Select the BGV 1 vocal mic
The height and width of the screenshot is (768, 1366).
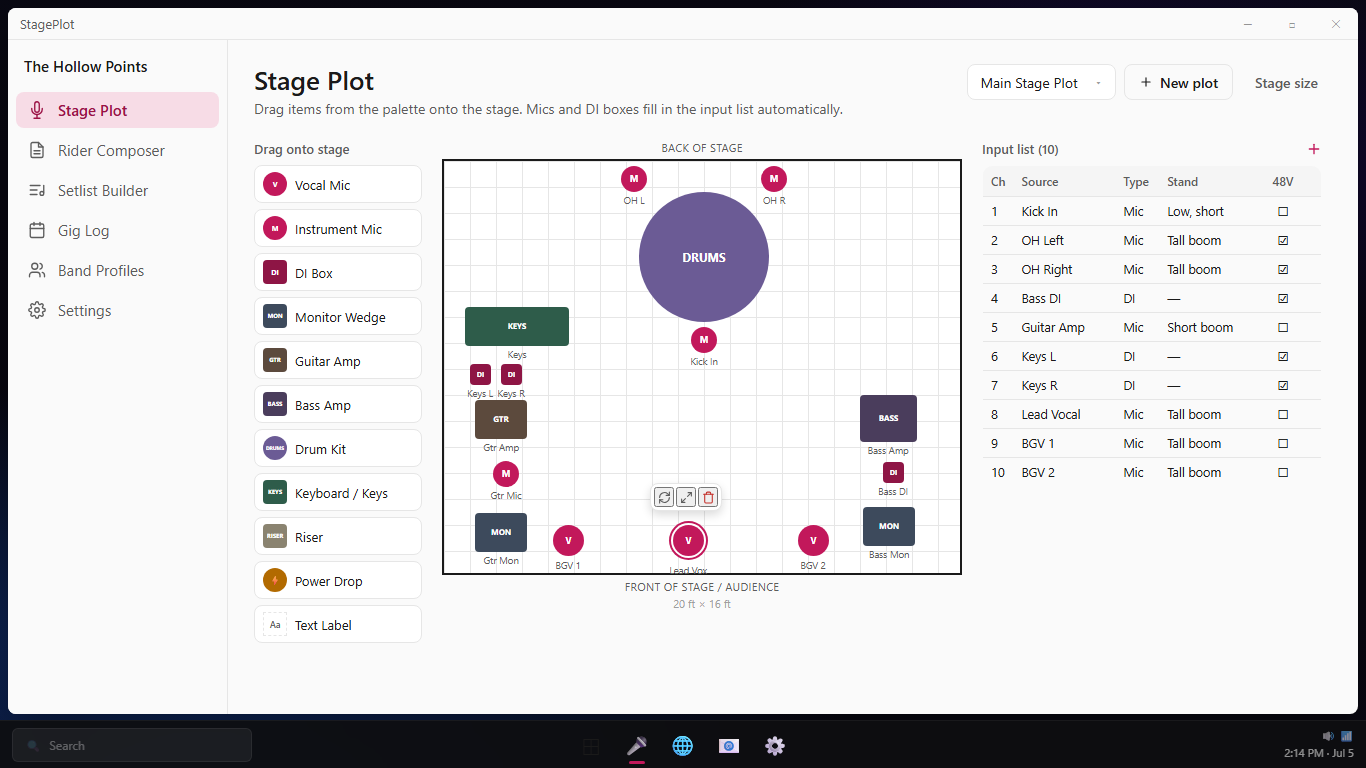568,541
